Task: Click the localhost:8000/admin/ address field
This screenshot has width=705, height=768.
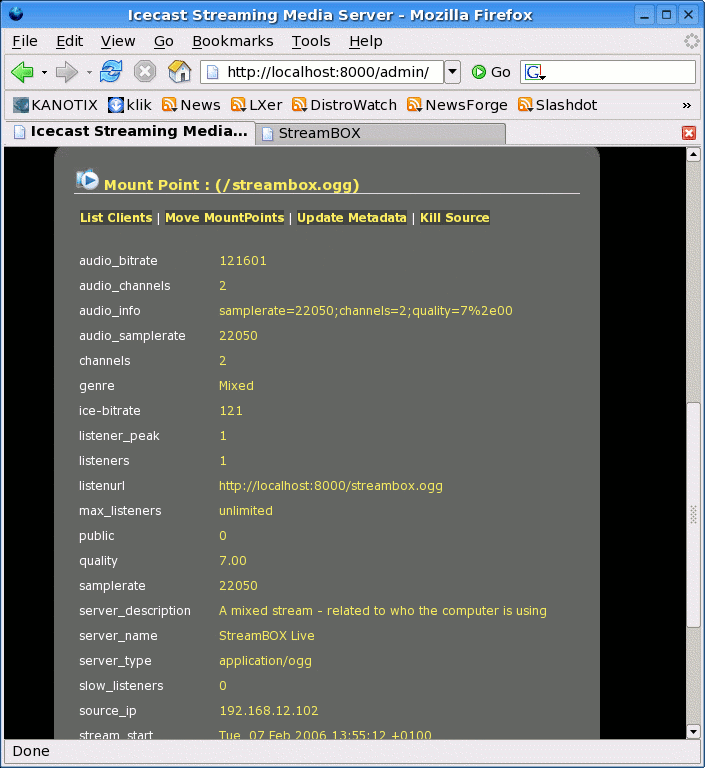Action: click(322, 72)
